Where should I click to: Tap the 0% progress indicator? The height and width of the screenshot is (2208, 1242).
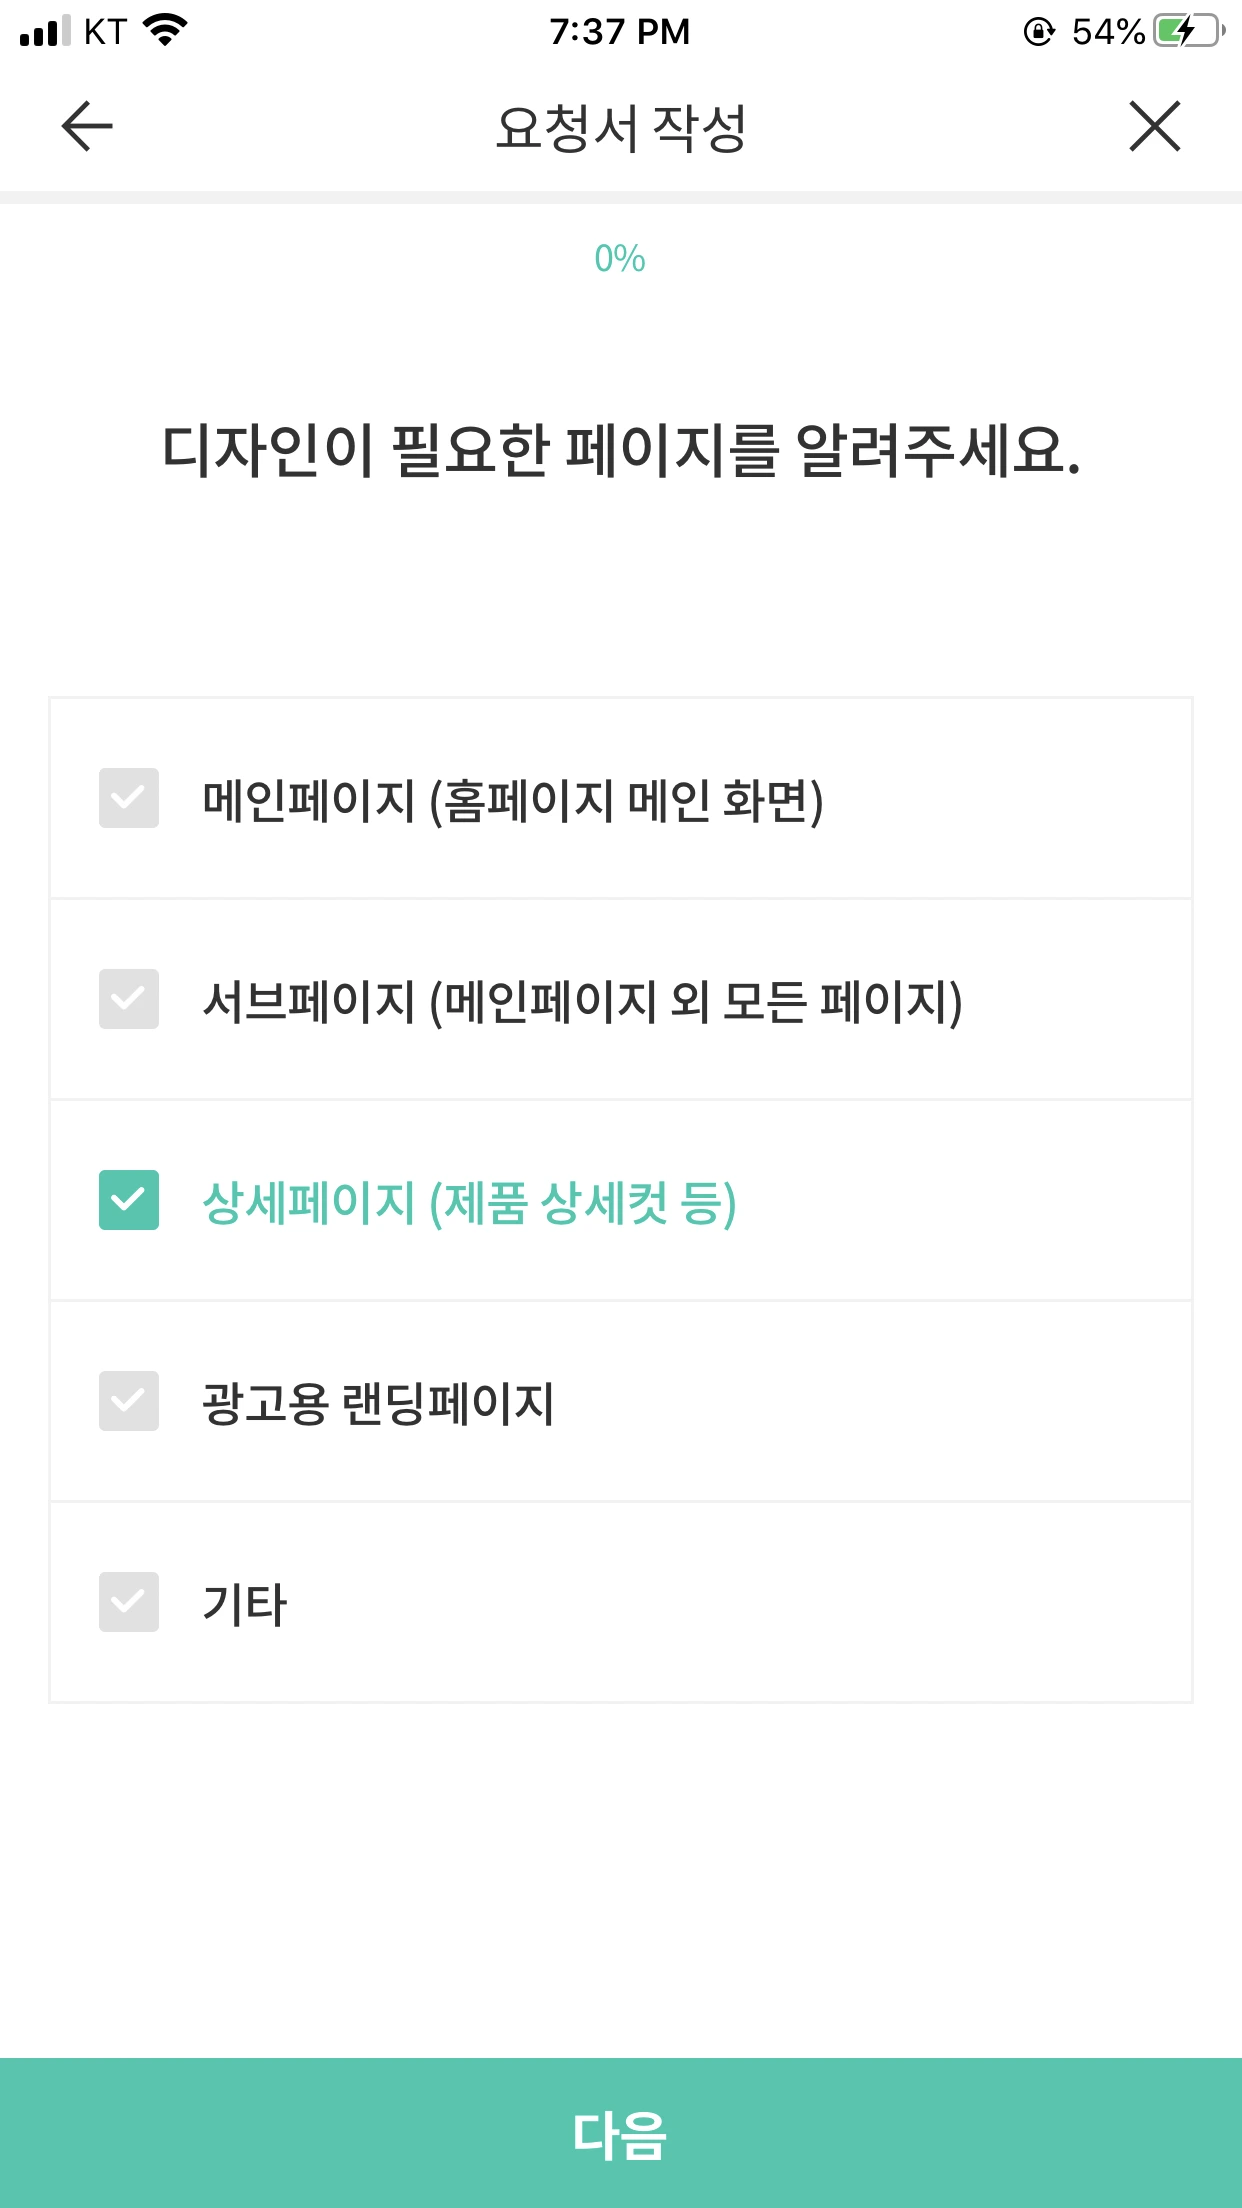[x=620, y=259]
